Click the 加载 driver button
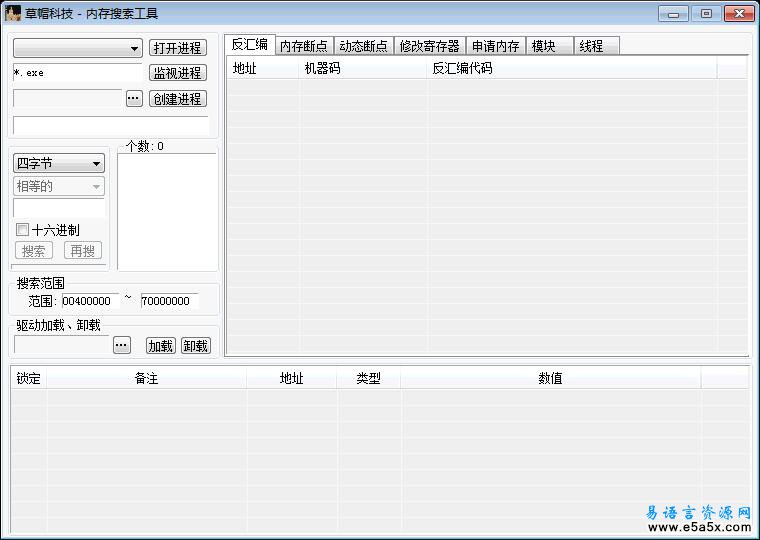The image size is (760, 540). coord(161,346)
